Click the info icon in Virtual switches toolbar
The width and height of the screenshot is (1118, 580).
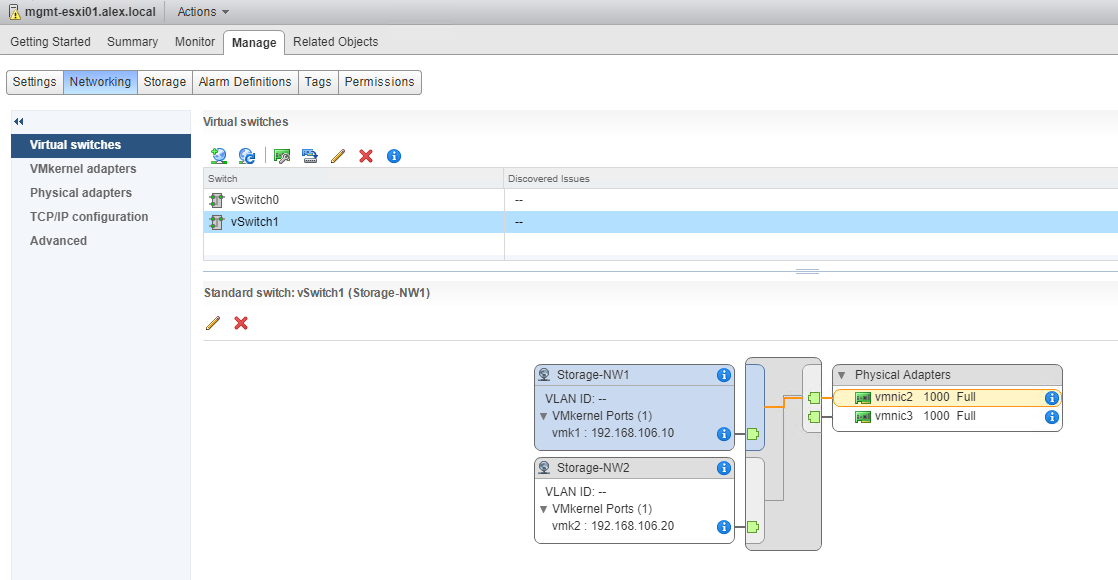click(394, 156)
